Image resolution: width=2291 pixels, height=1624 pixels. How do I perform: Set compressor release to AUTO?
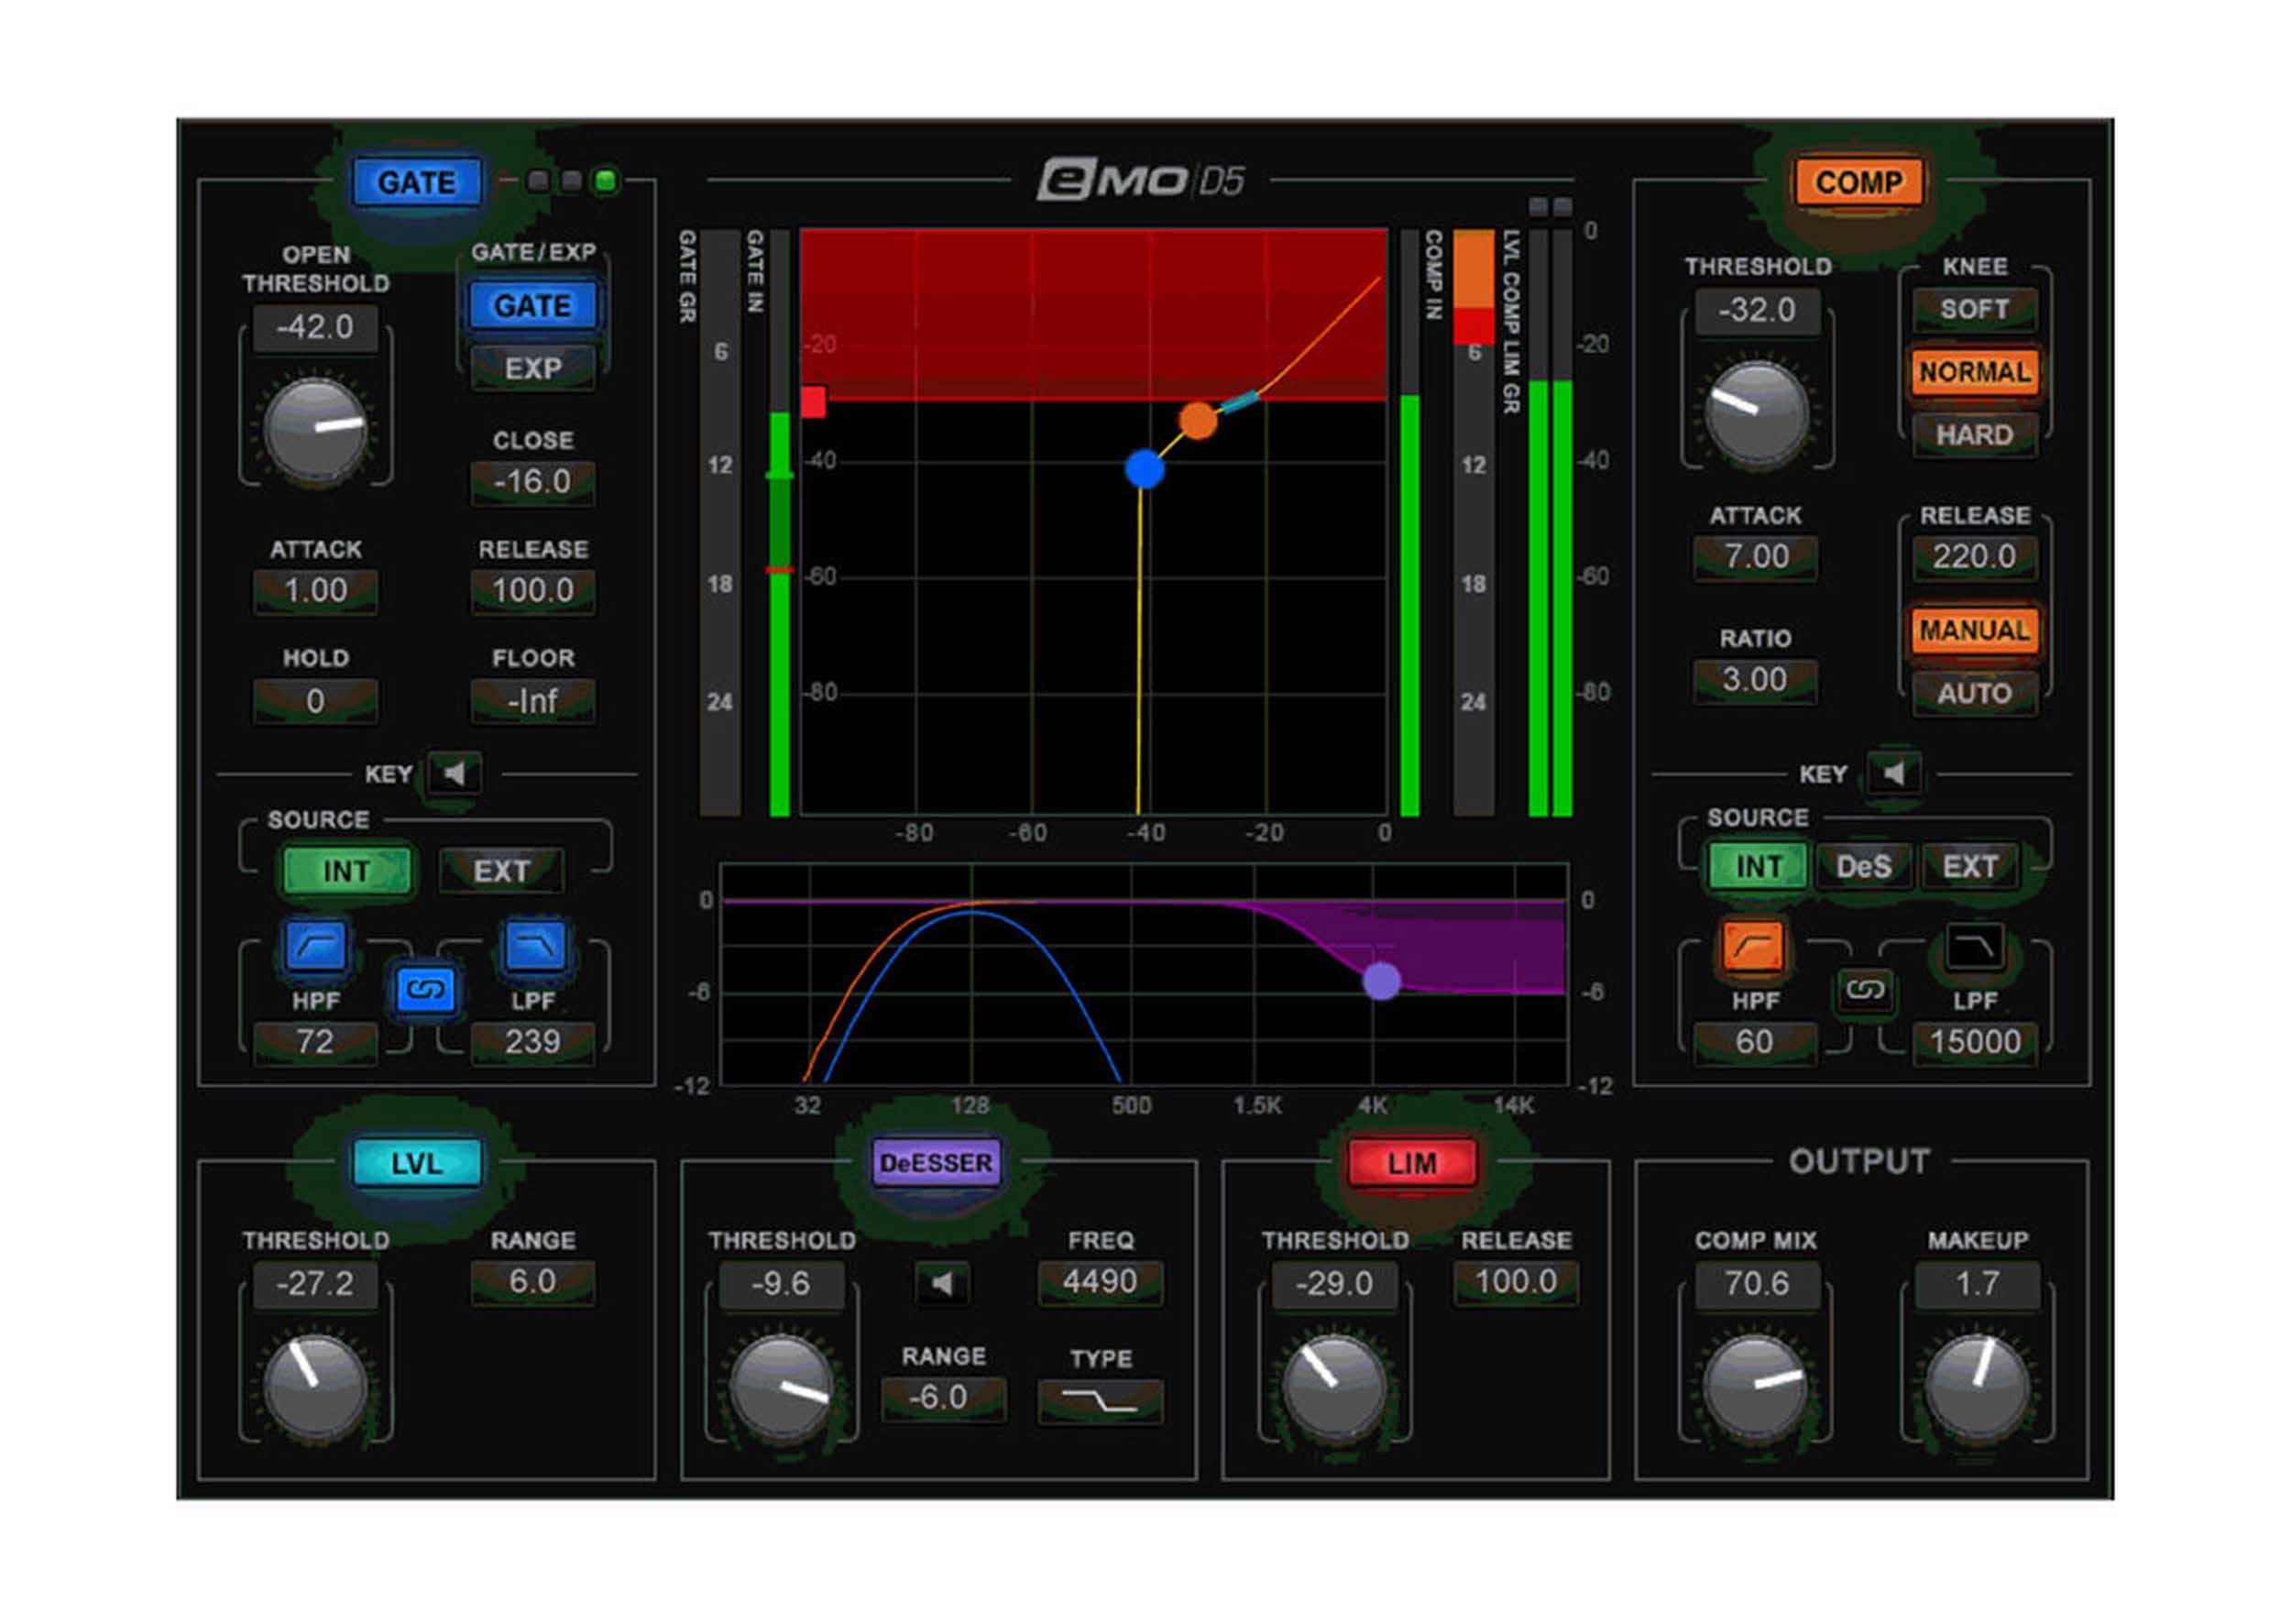pyautogui.click(x=1974, y=693)
